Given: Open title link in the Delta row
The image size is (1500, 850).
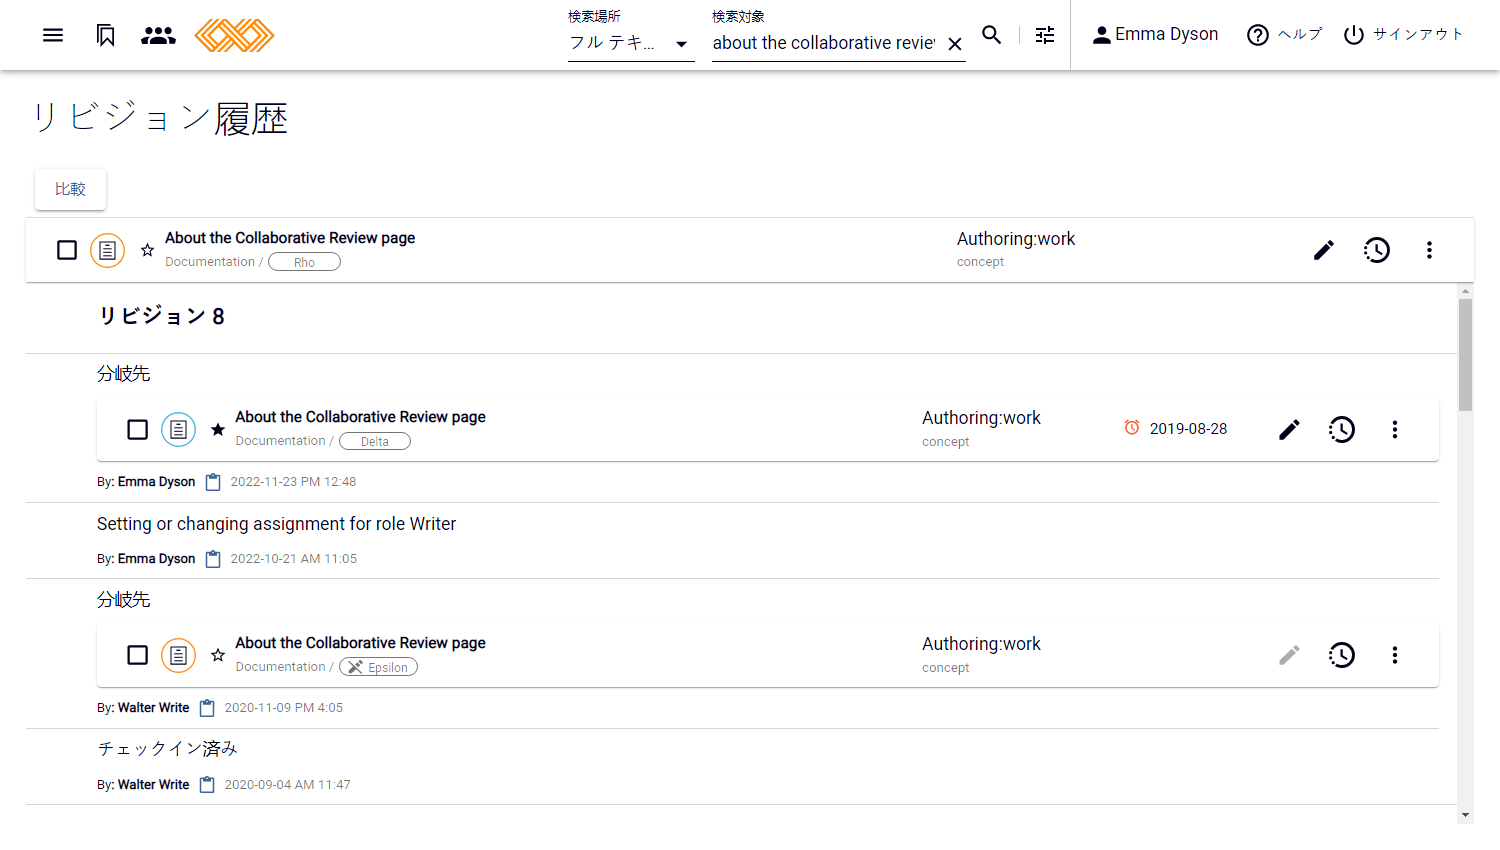Looking at the screenshot, I should tap(360, 417).
